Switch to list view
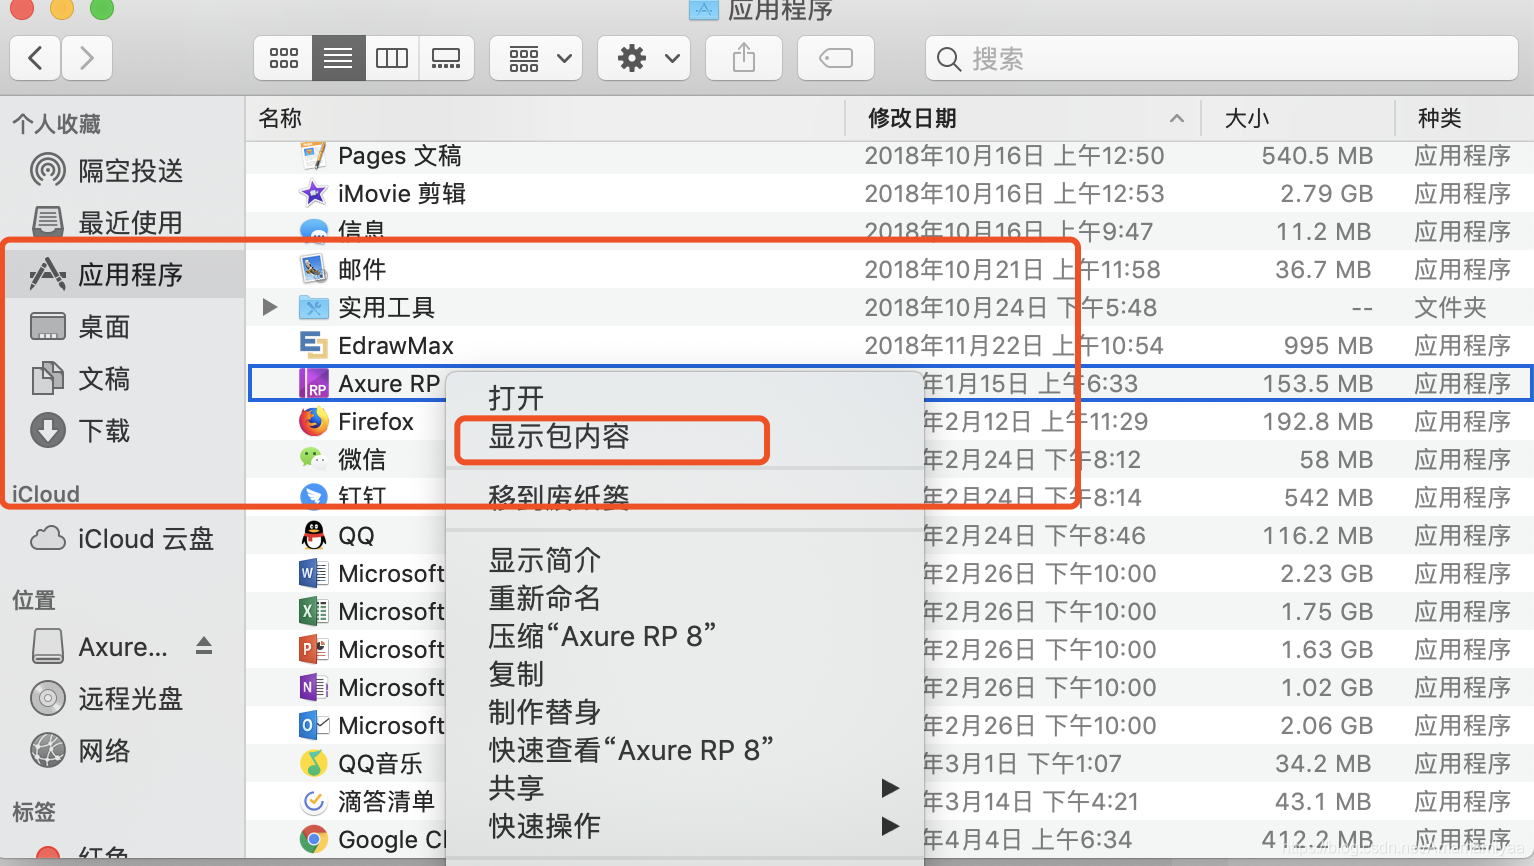This screenshot has width=1534, height=866. point(338,59)
